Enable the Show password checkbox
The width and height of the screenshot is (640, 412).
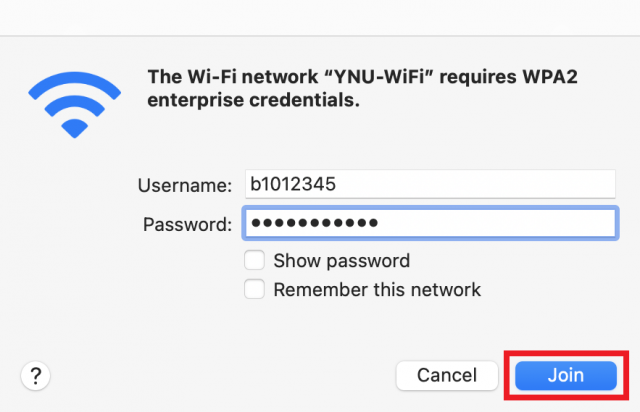tap(254, 260)
